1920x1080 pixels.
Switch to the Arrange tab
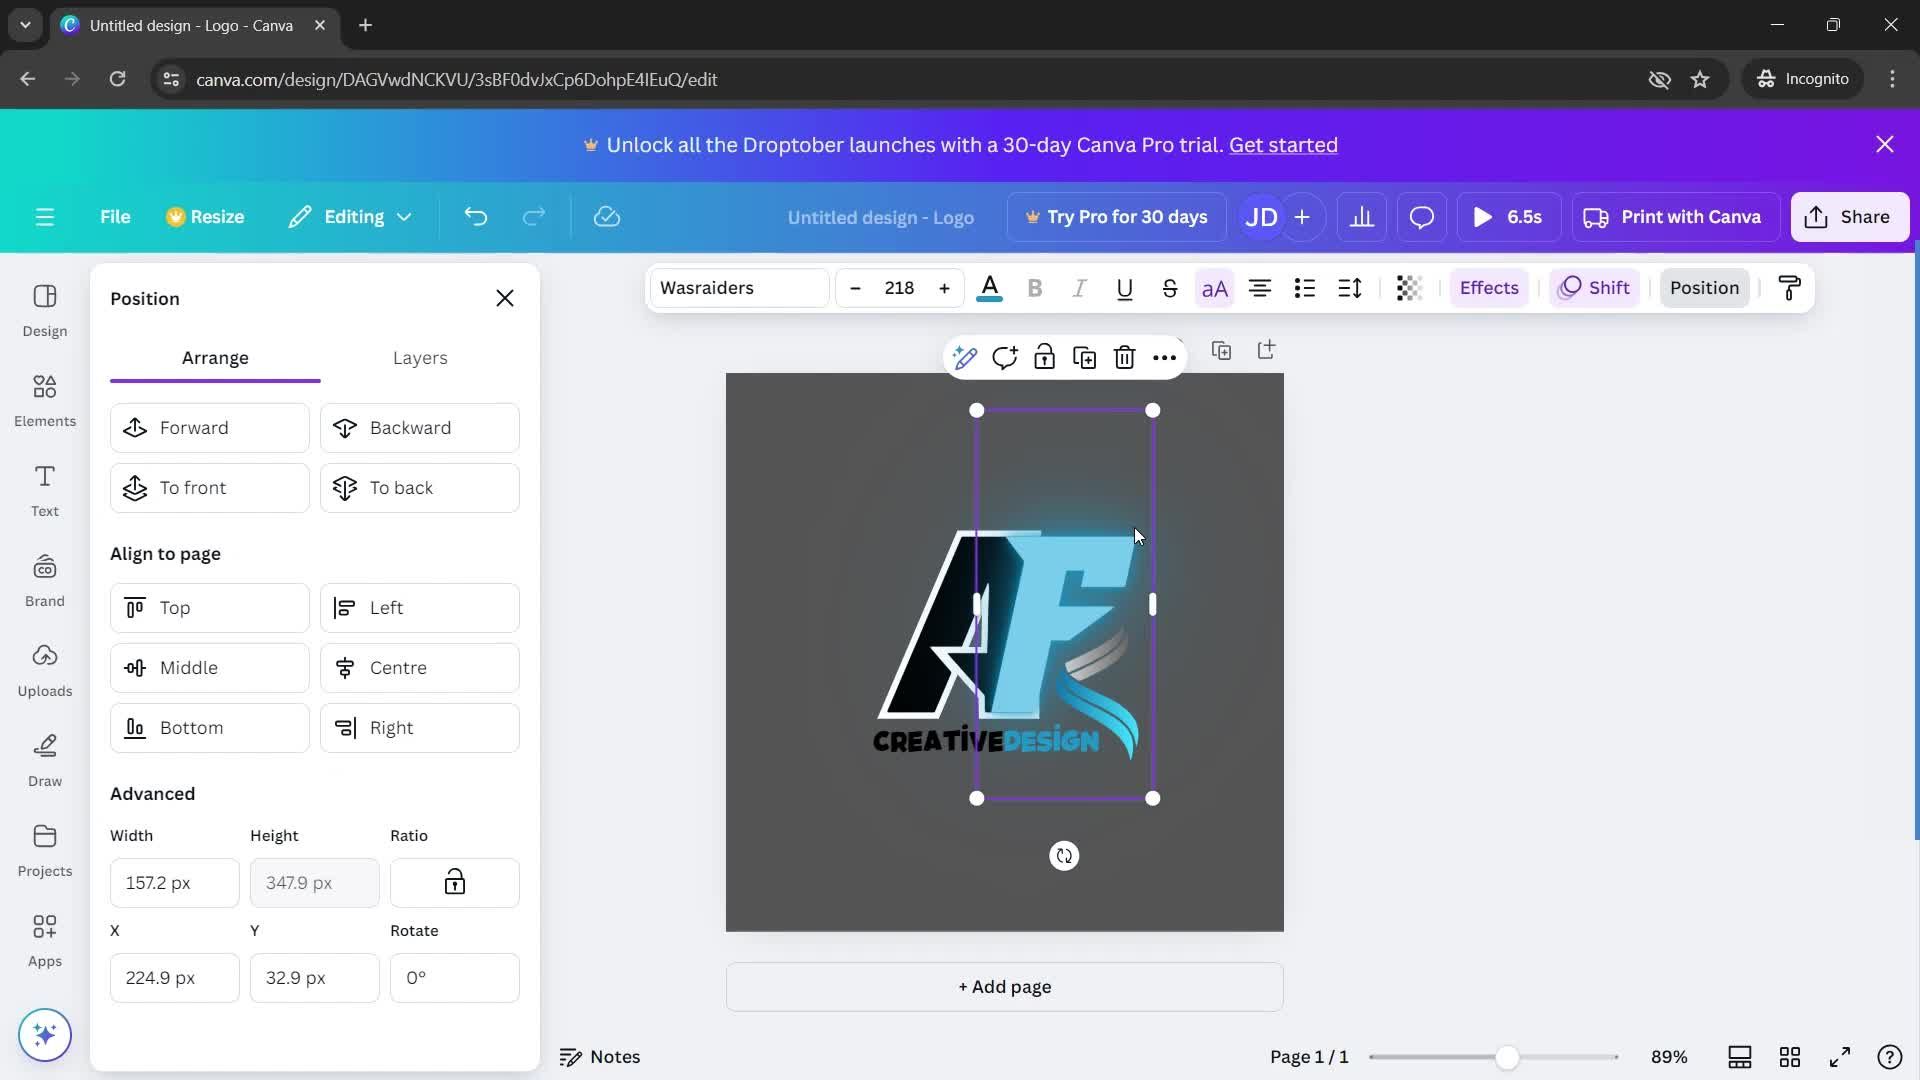pos(215,357)
